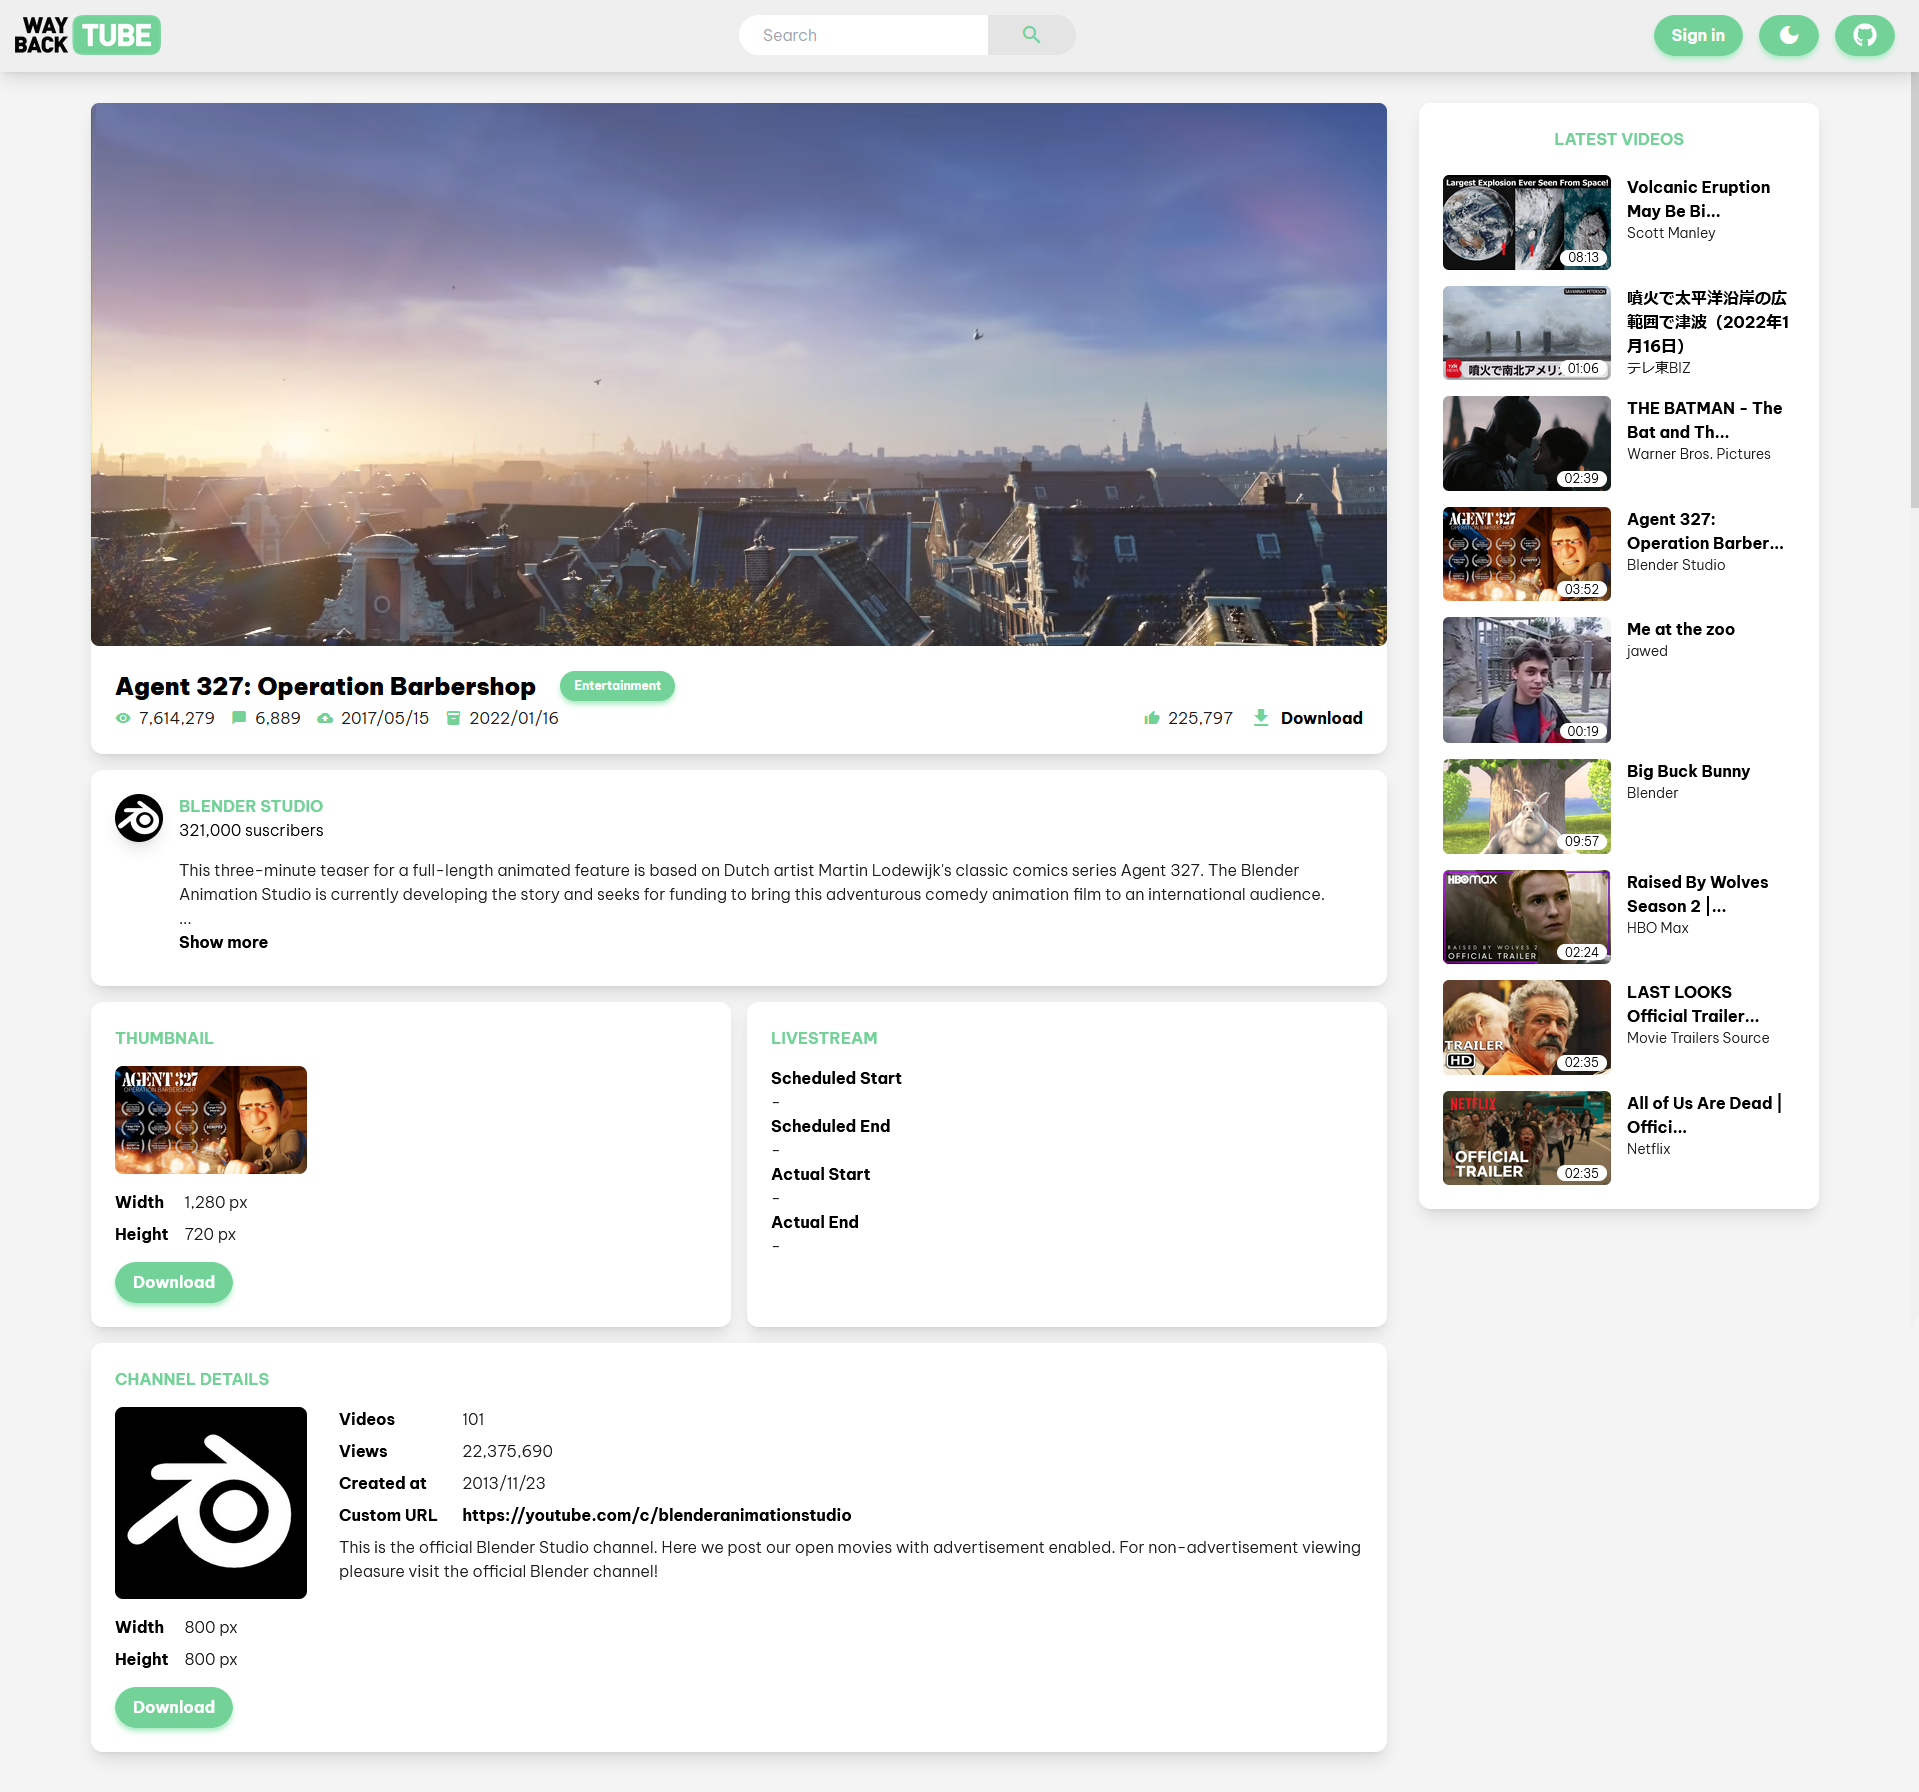Open the GitHub icon link

click(x=1864, y=35)
